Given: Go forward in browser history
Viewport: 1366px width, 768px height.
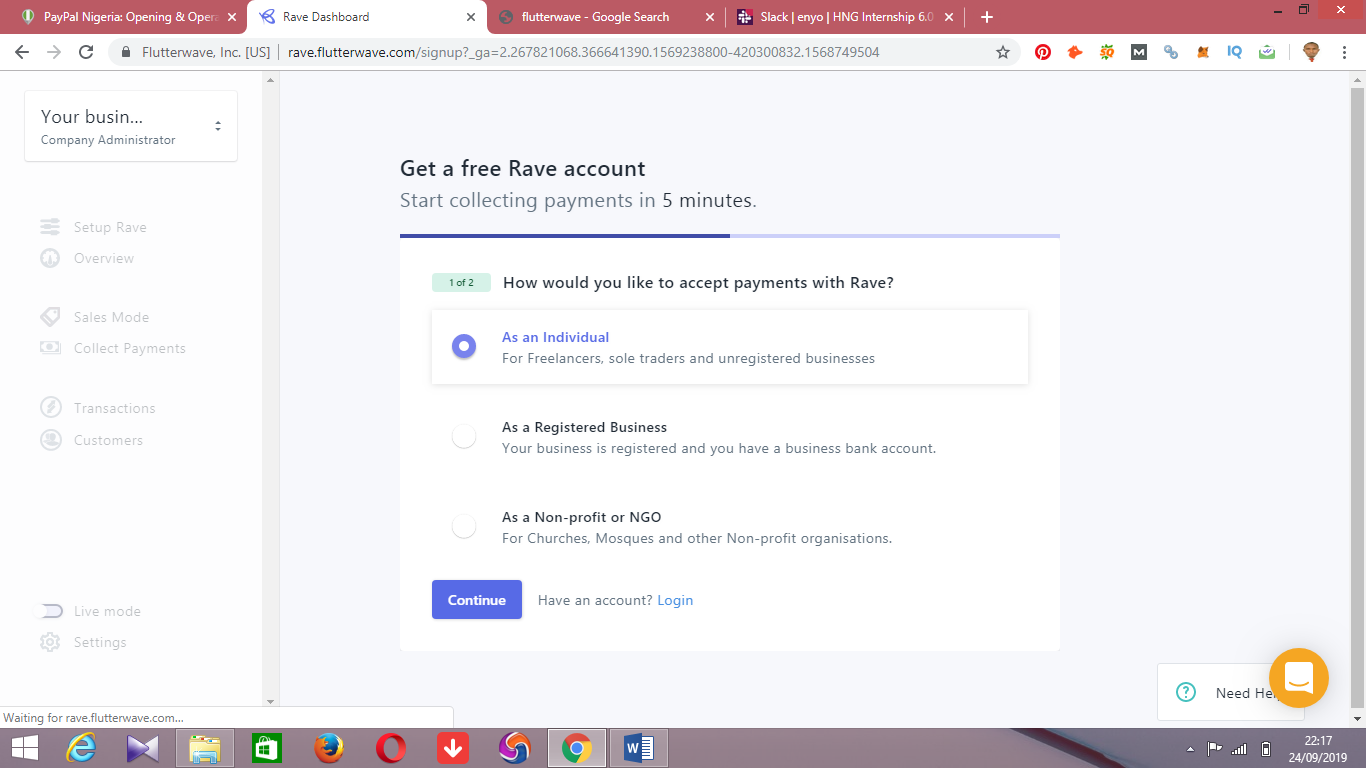Looking at the screenshot, I should (x=54, y=52).
